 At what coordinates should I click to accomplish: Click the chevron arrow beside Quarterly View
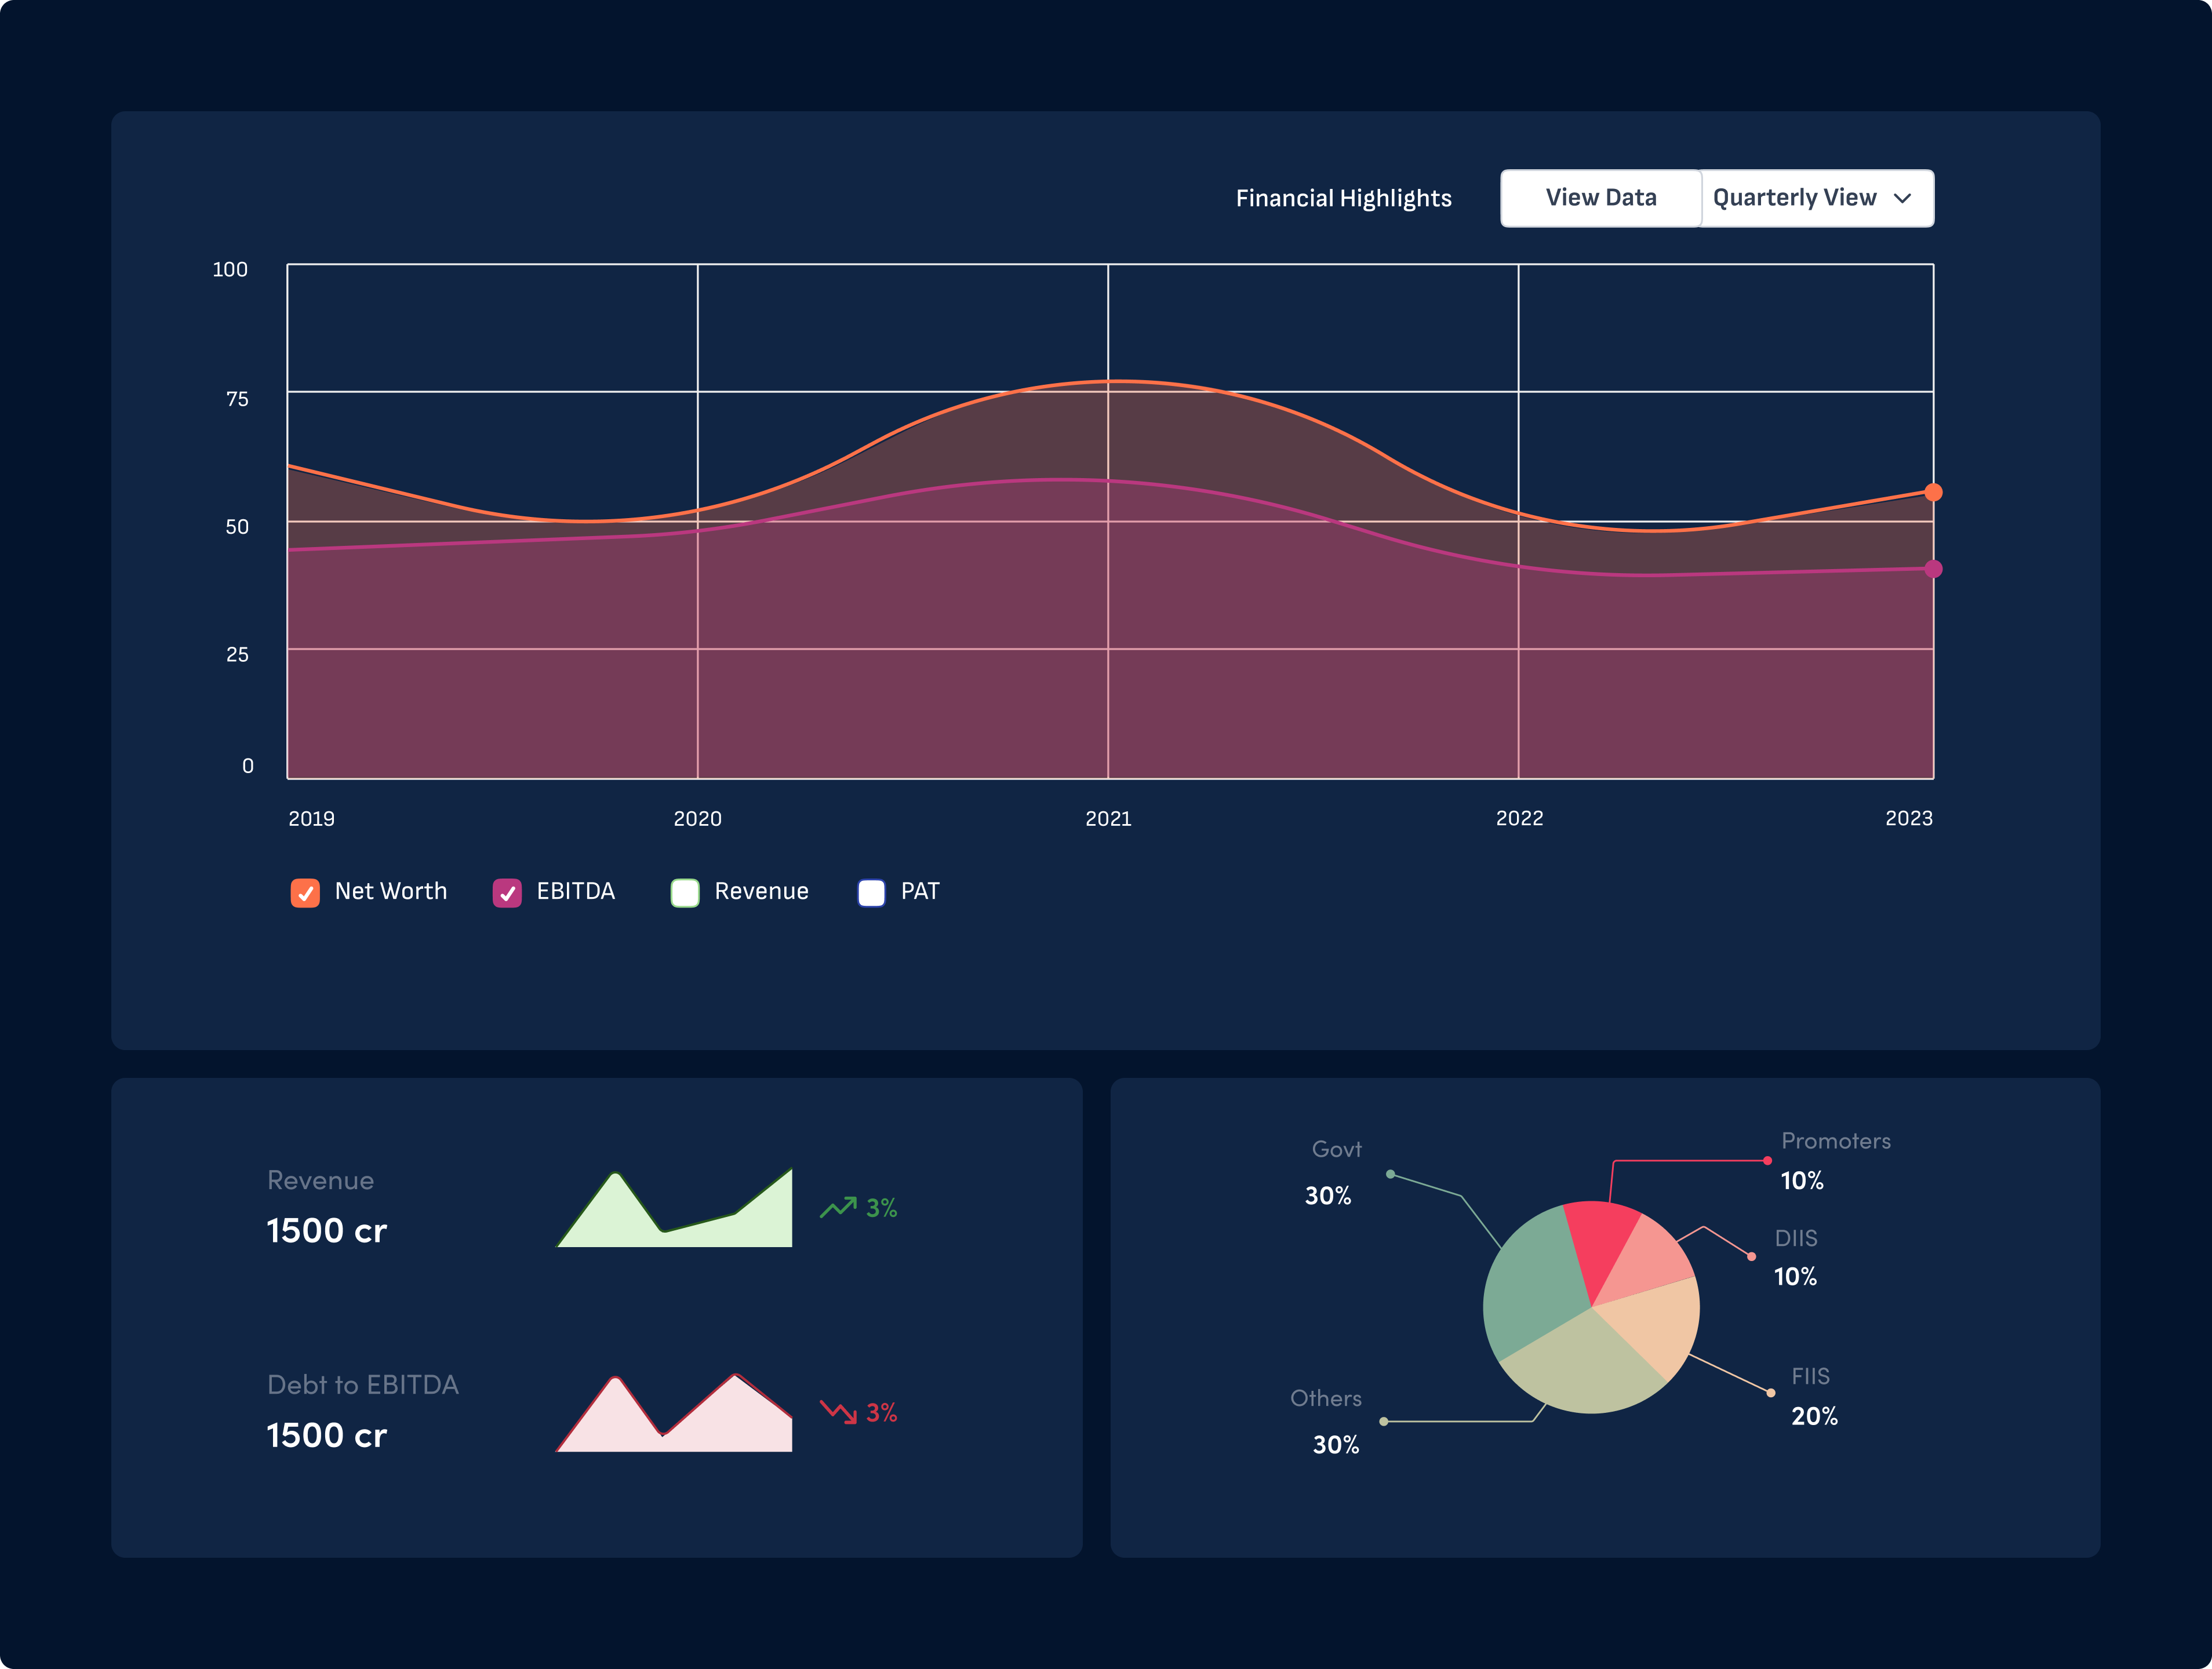click(x=1902, y=198)
